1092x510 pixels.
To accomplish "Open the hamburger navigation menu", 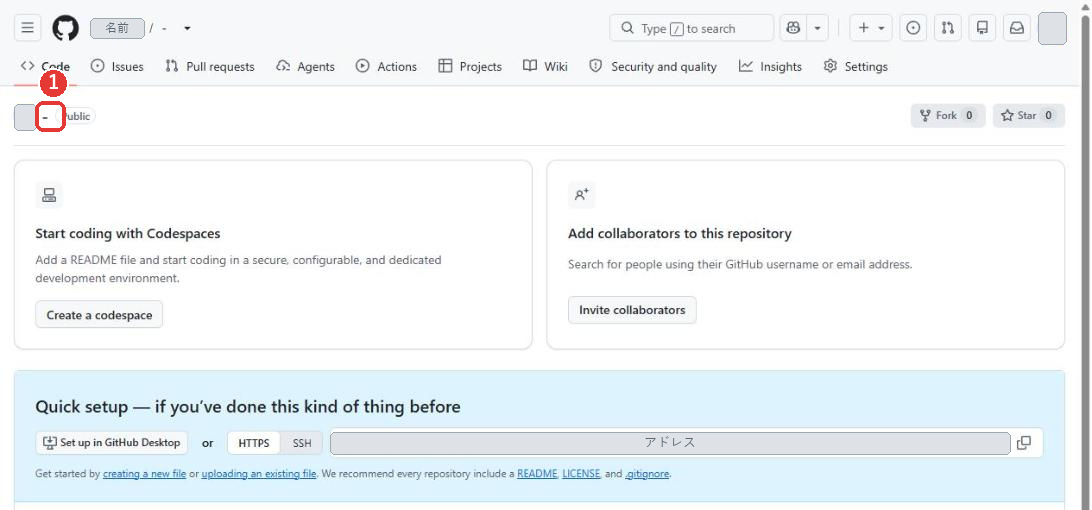I will coord(27,28).
